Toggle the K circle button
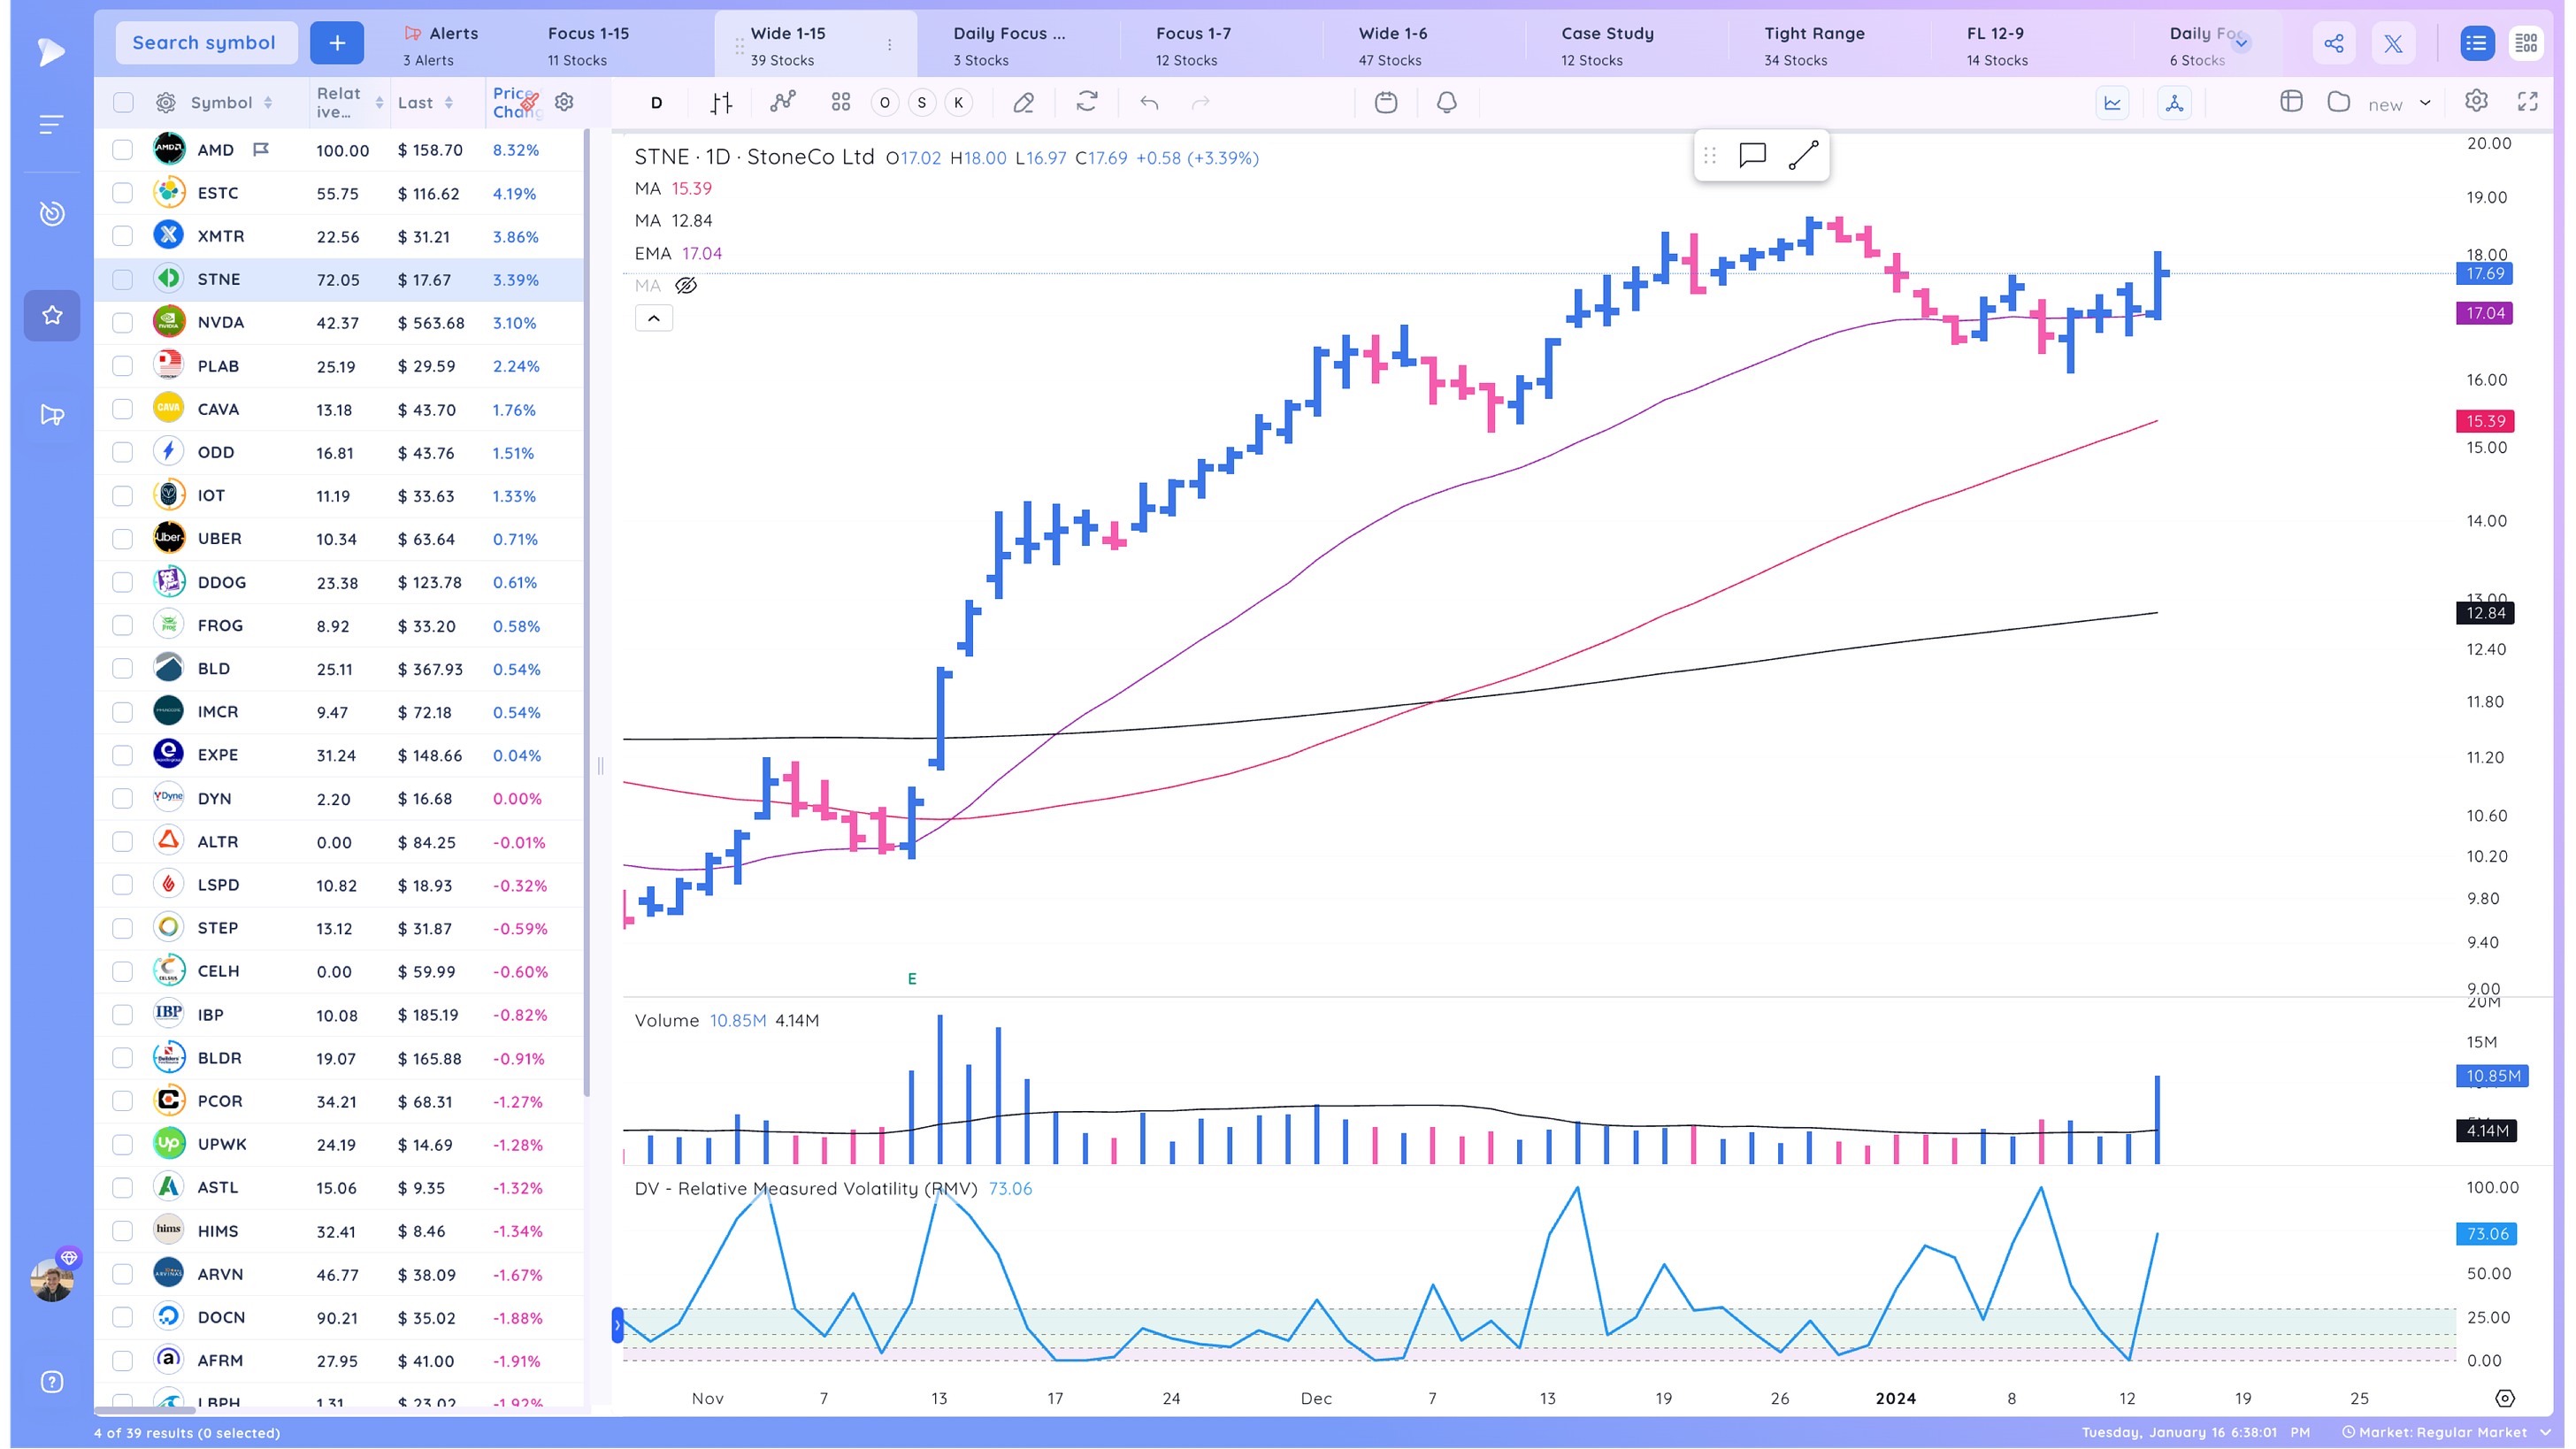Screen dimensions: 2576x1449 pos(959,102)
